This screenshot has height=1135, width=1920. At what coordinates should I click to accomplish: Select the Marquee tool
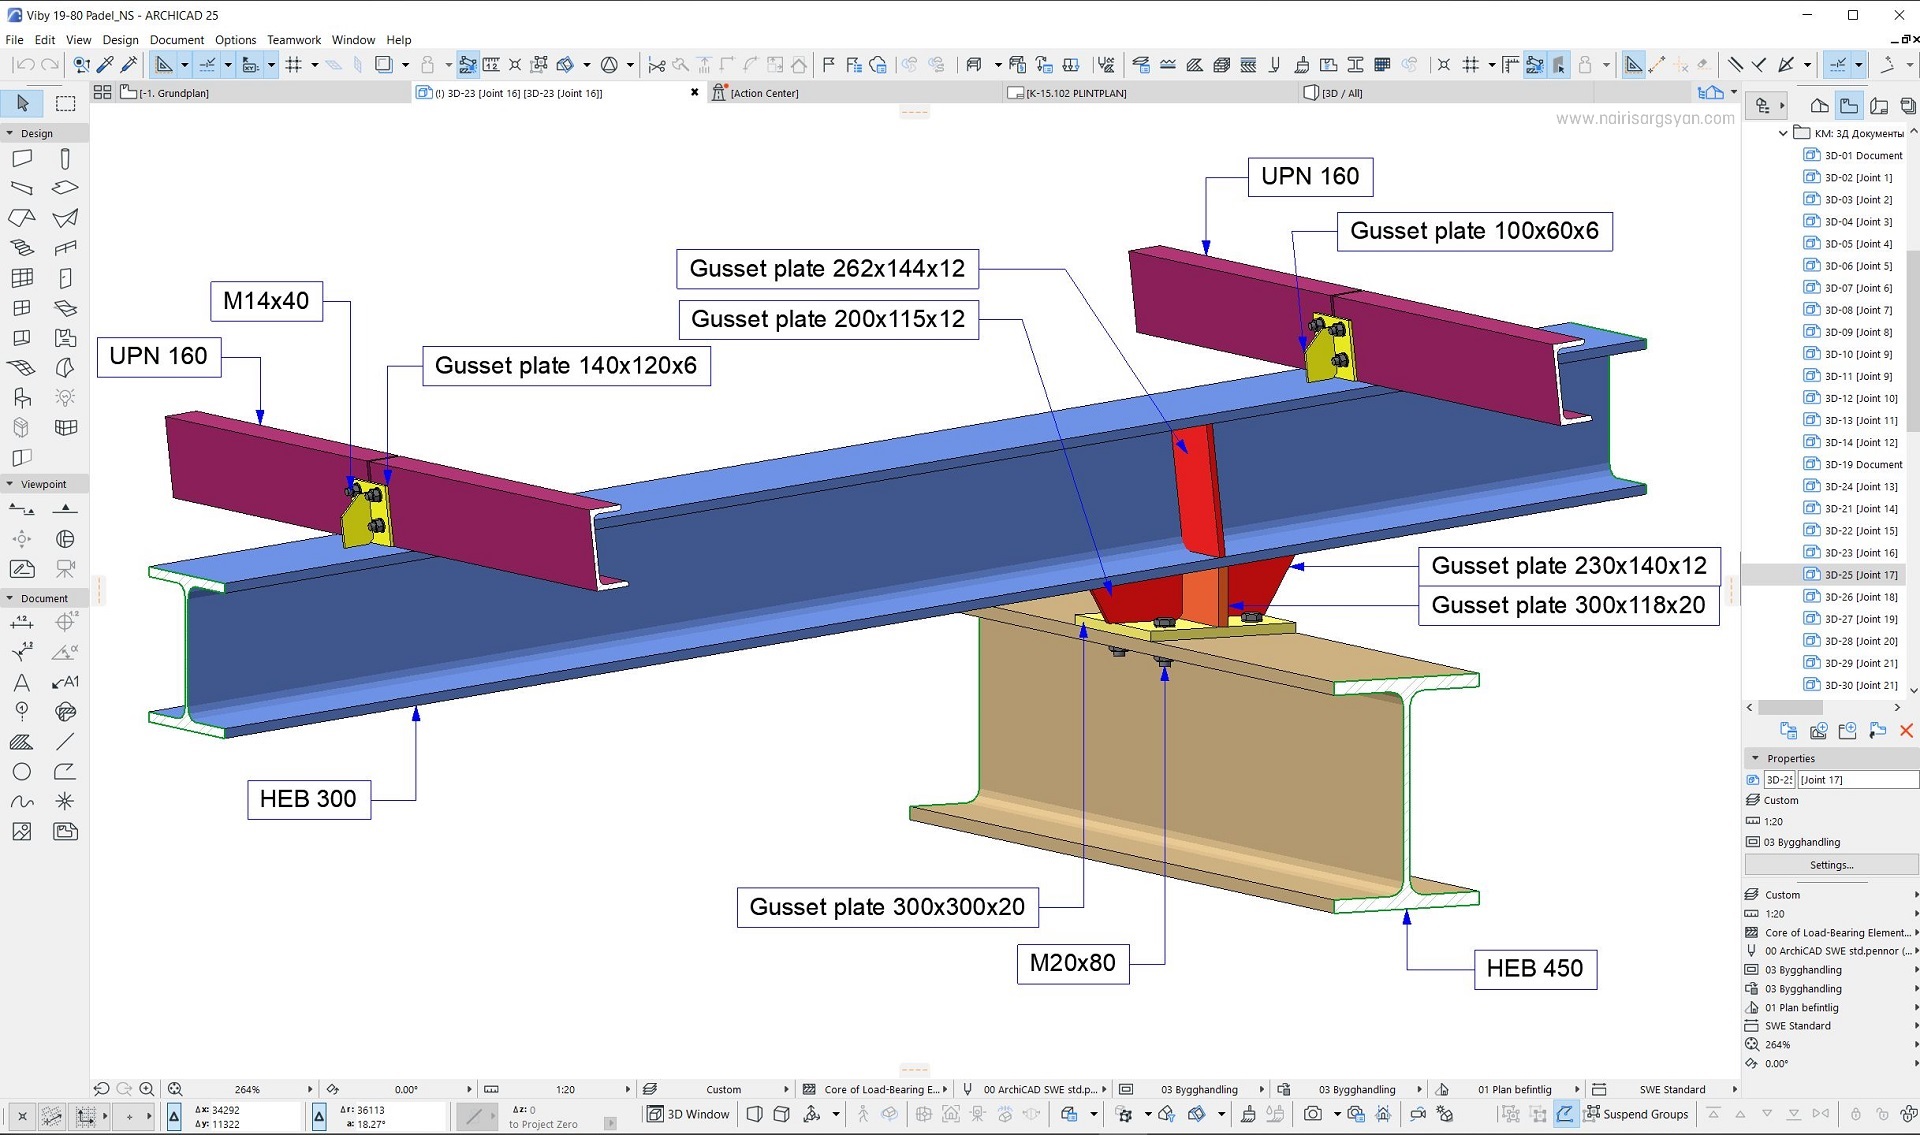(65, 103)
